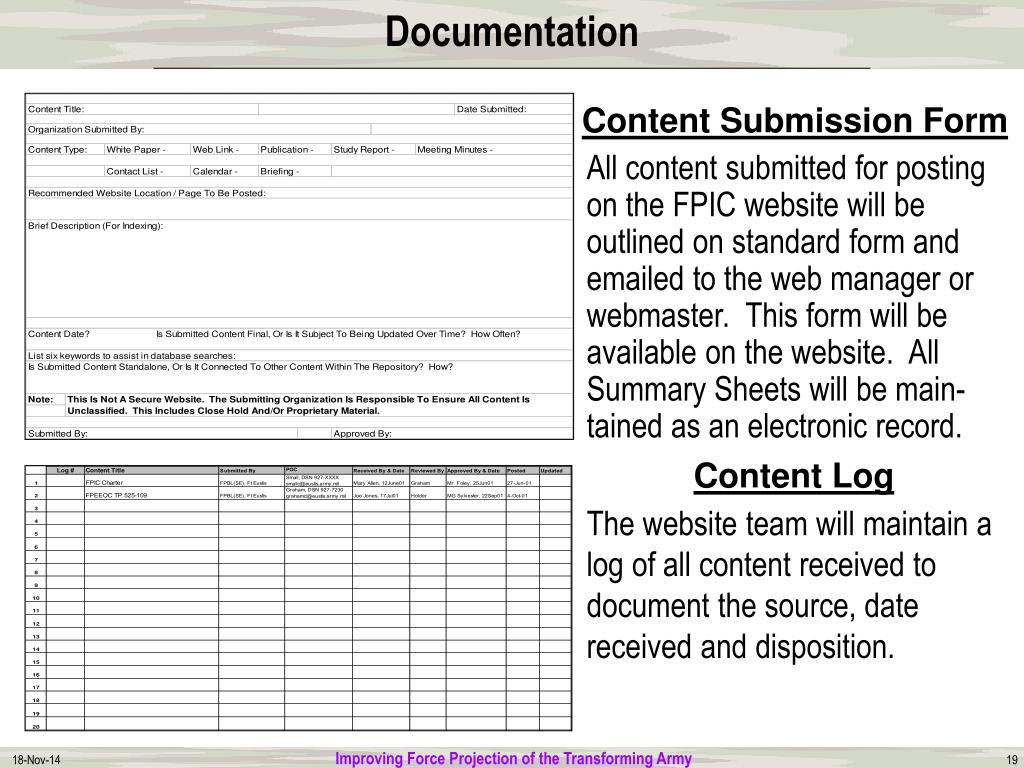The height and width of the screenshot is (768, 1024).
Task: Select the Publication content type
Action: coord(287,150)
